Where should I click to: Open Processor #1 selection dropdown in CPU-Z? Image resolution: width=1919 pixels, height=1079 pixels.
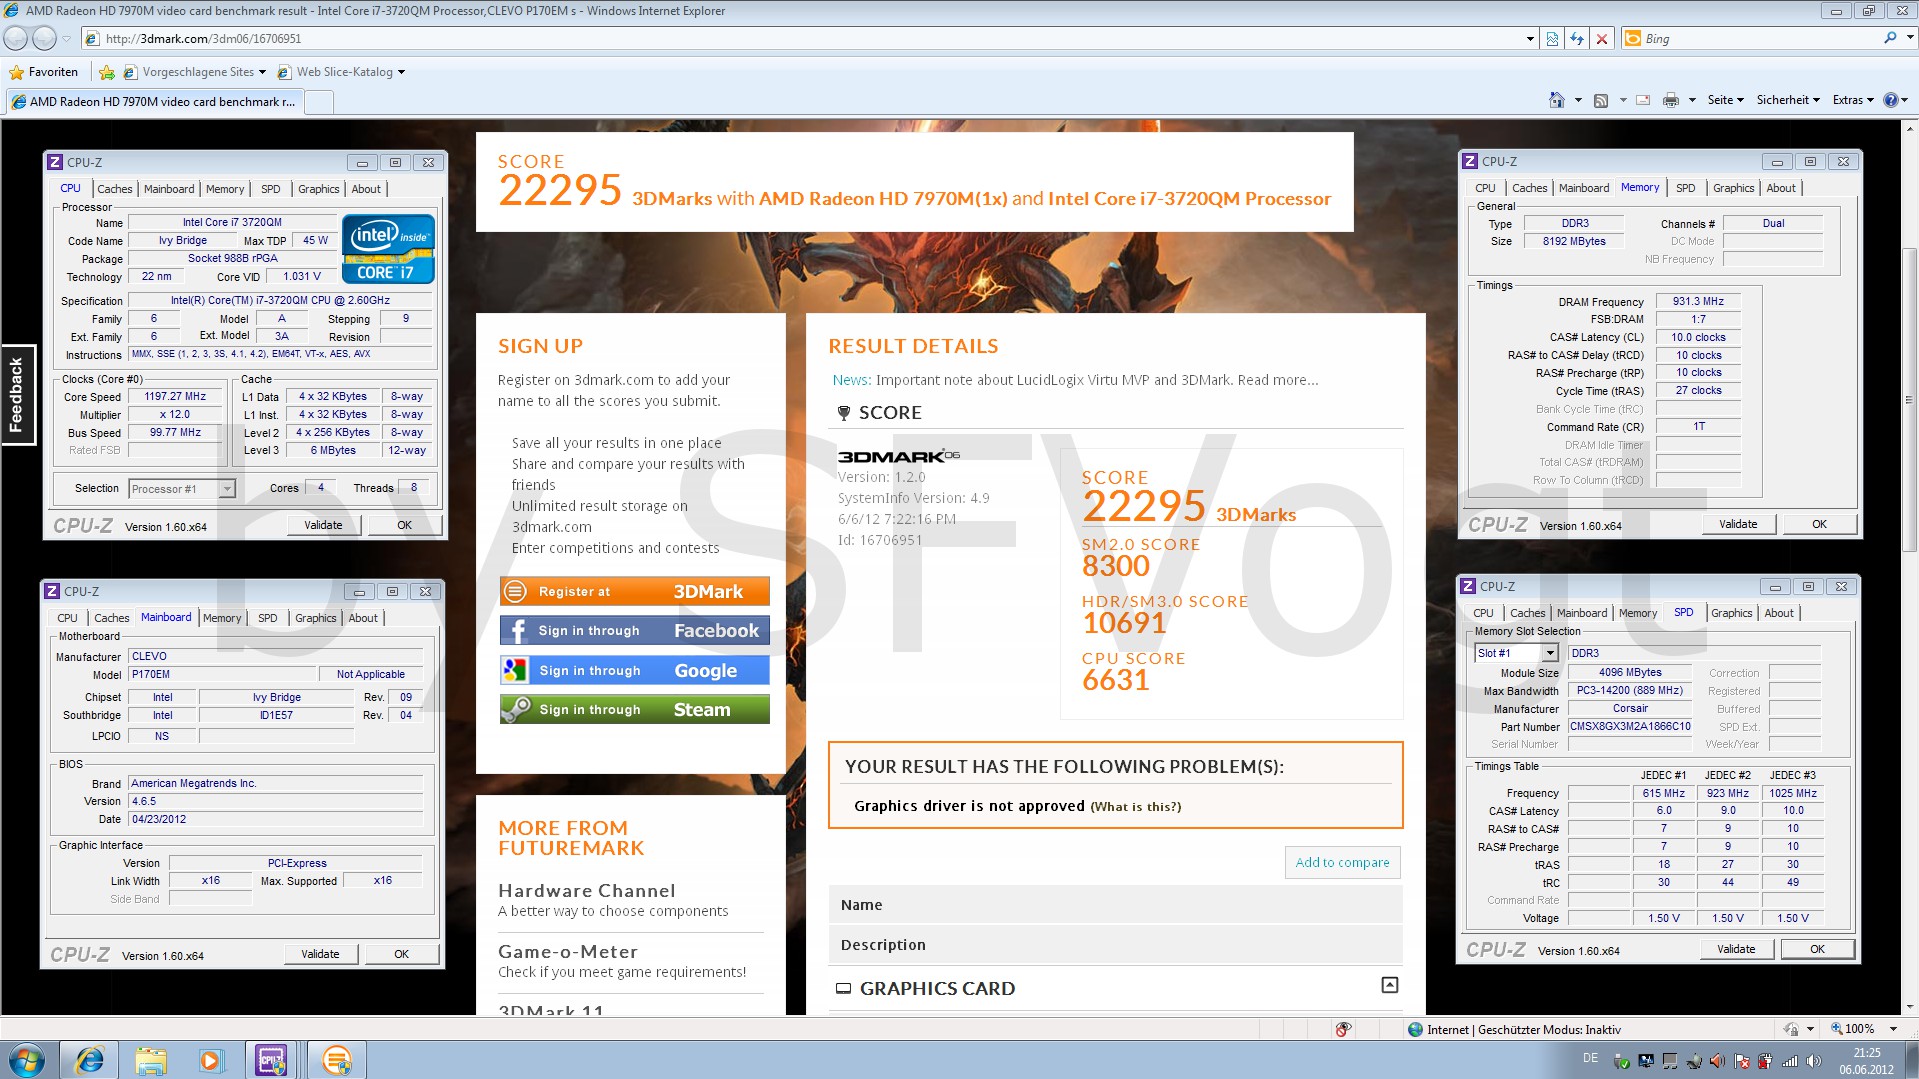pos(227,489)
